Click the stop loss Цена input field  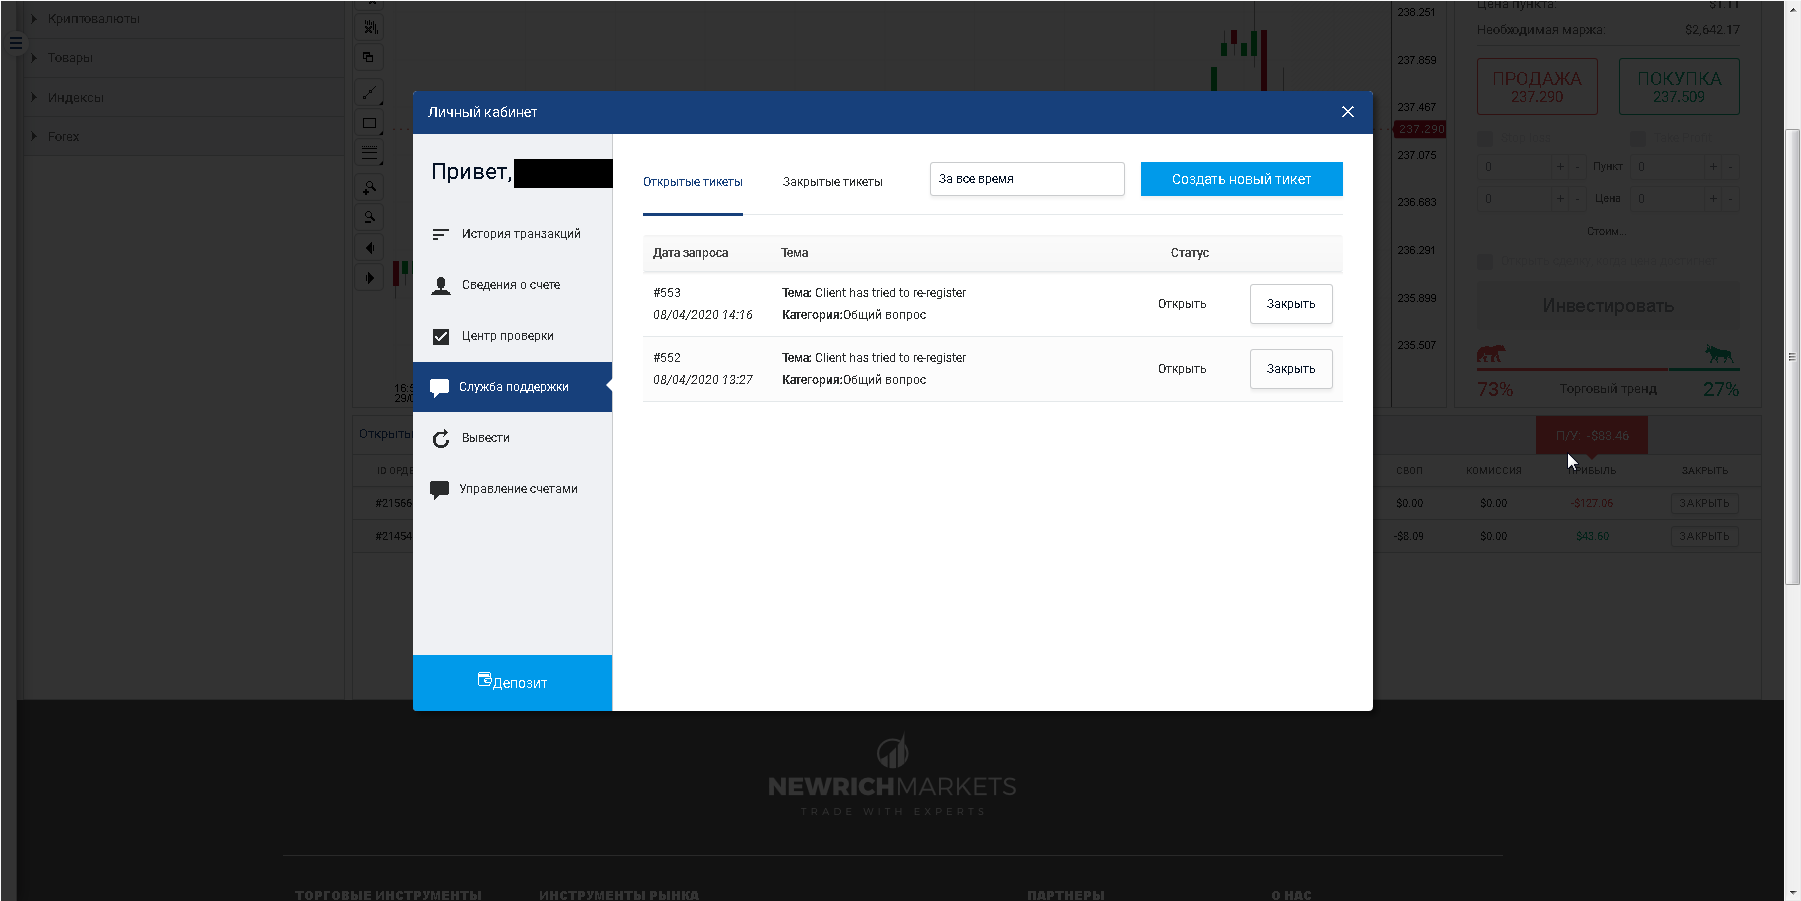pyautogui.click(x=1515, y=199)
